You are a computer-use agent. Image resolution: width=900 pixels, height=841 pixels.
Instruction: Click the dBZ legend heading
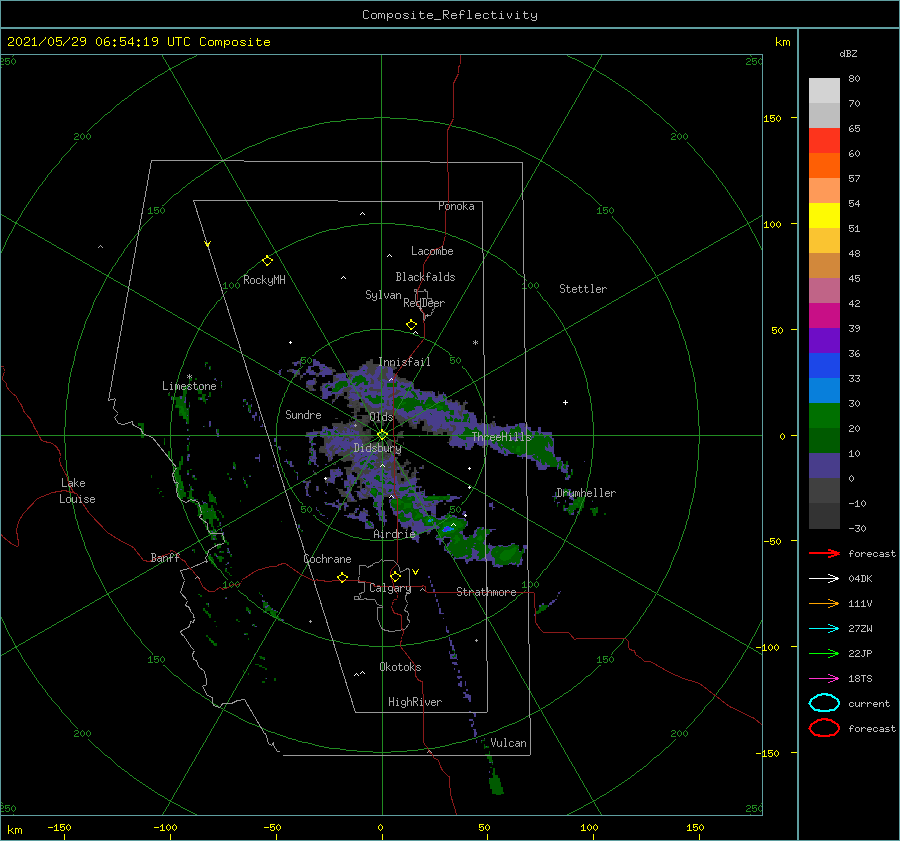point(848,53)
